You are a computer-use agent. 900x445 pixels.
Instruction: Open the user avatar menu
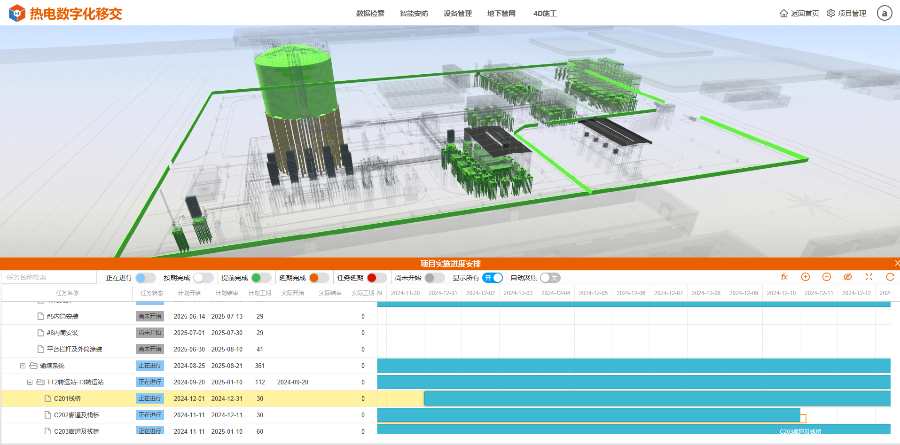tap(884, 13)
